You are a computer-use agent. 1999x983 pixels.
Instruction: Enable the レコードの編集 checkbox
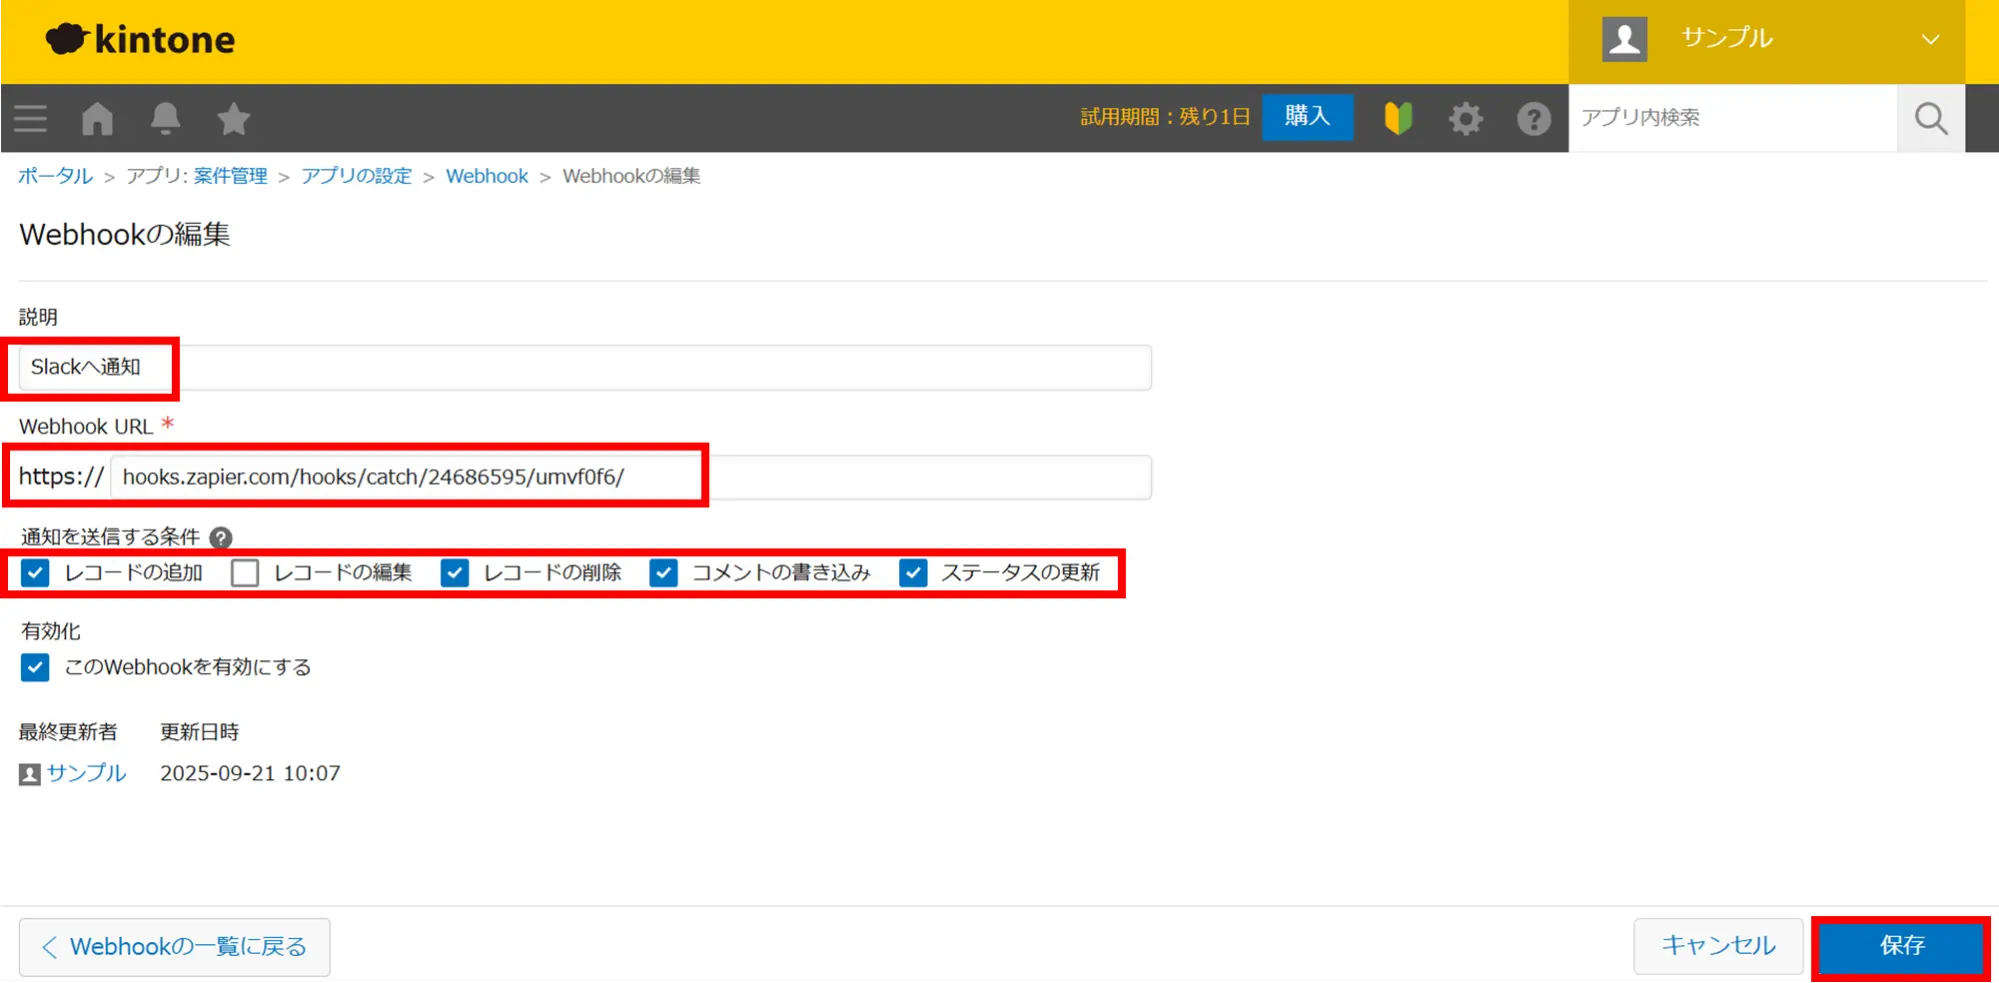click(245, 573)
